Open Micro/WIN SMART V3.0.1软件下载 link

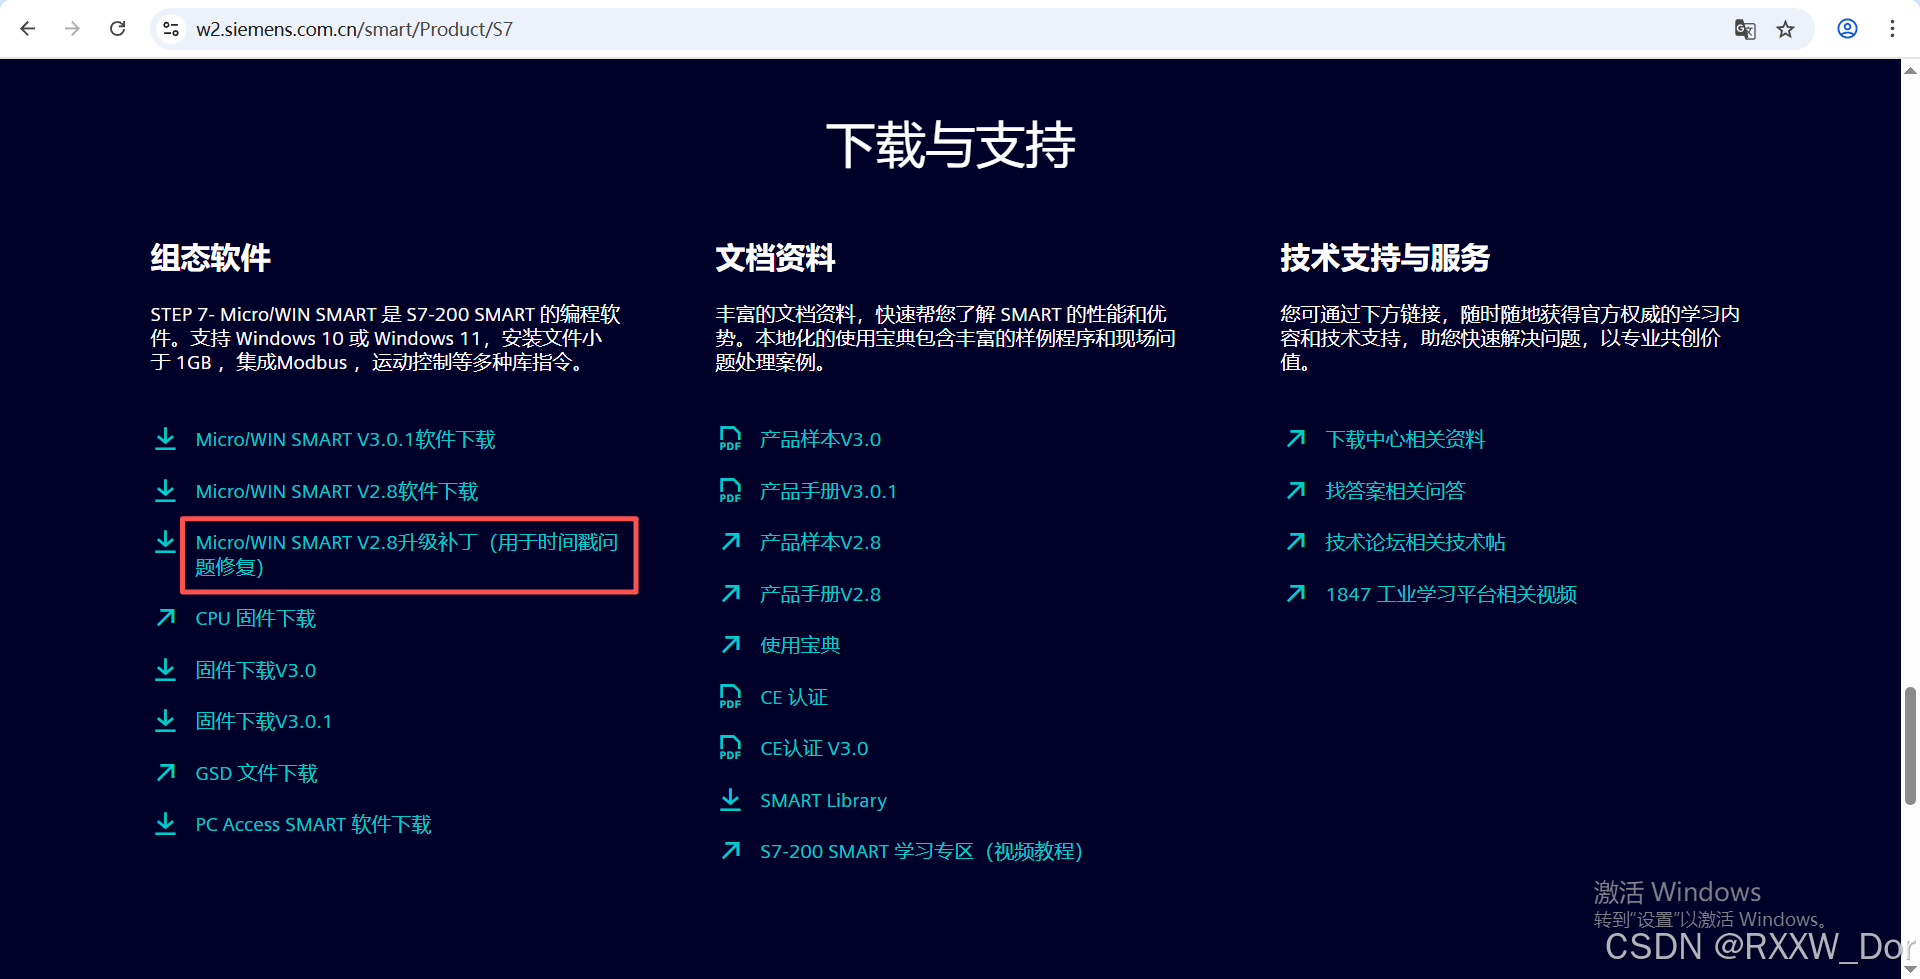tap(345, 439)
